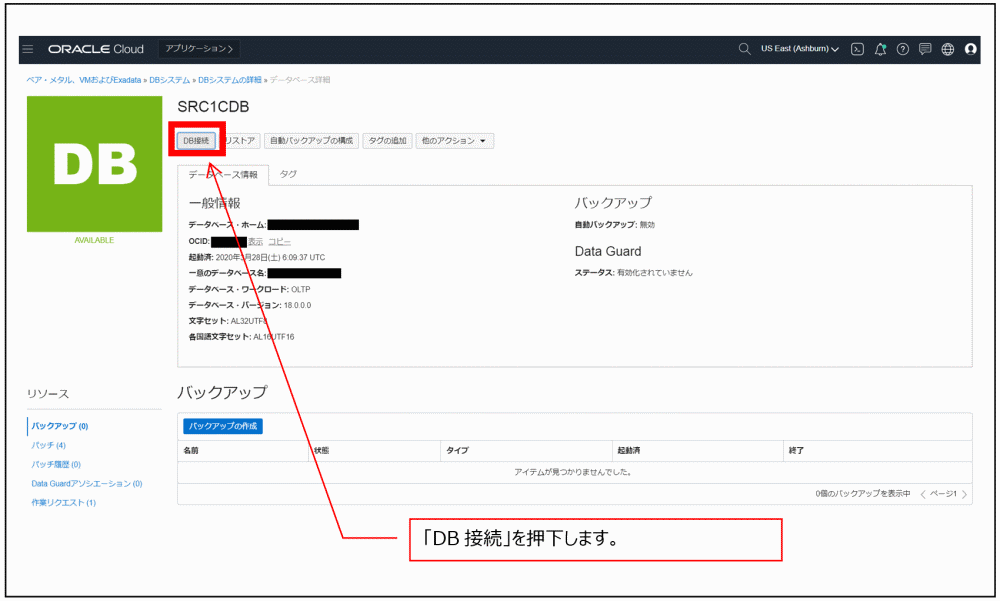Open the search icon in header
1000x601 pixels.
(x=744, y=49)
